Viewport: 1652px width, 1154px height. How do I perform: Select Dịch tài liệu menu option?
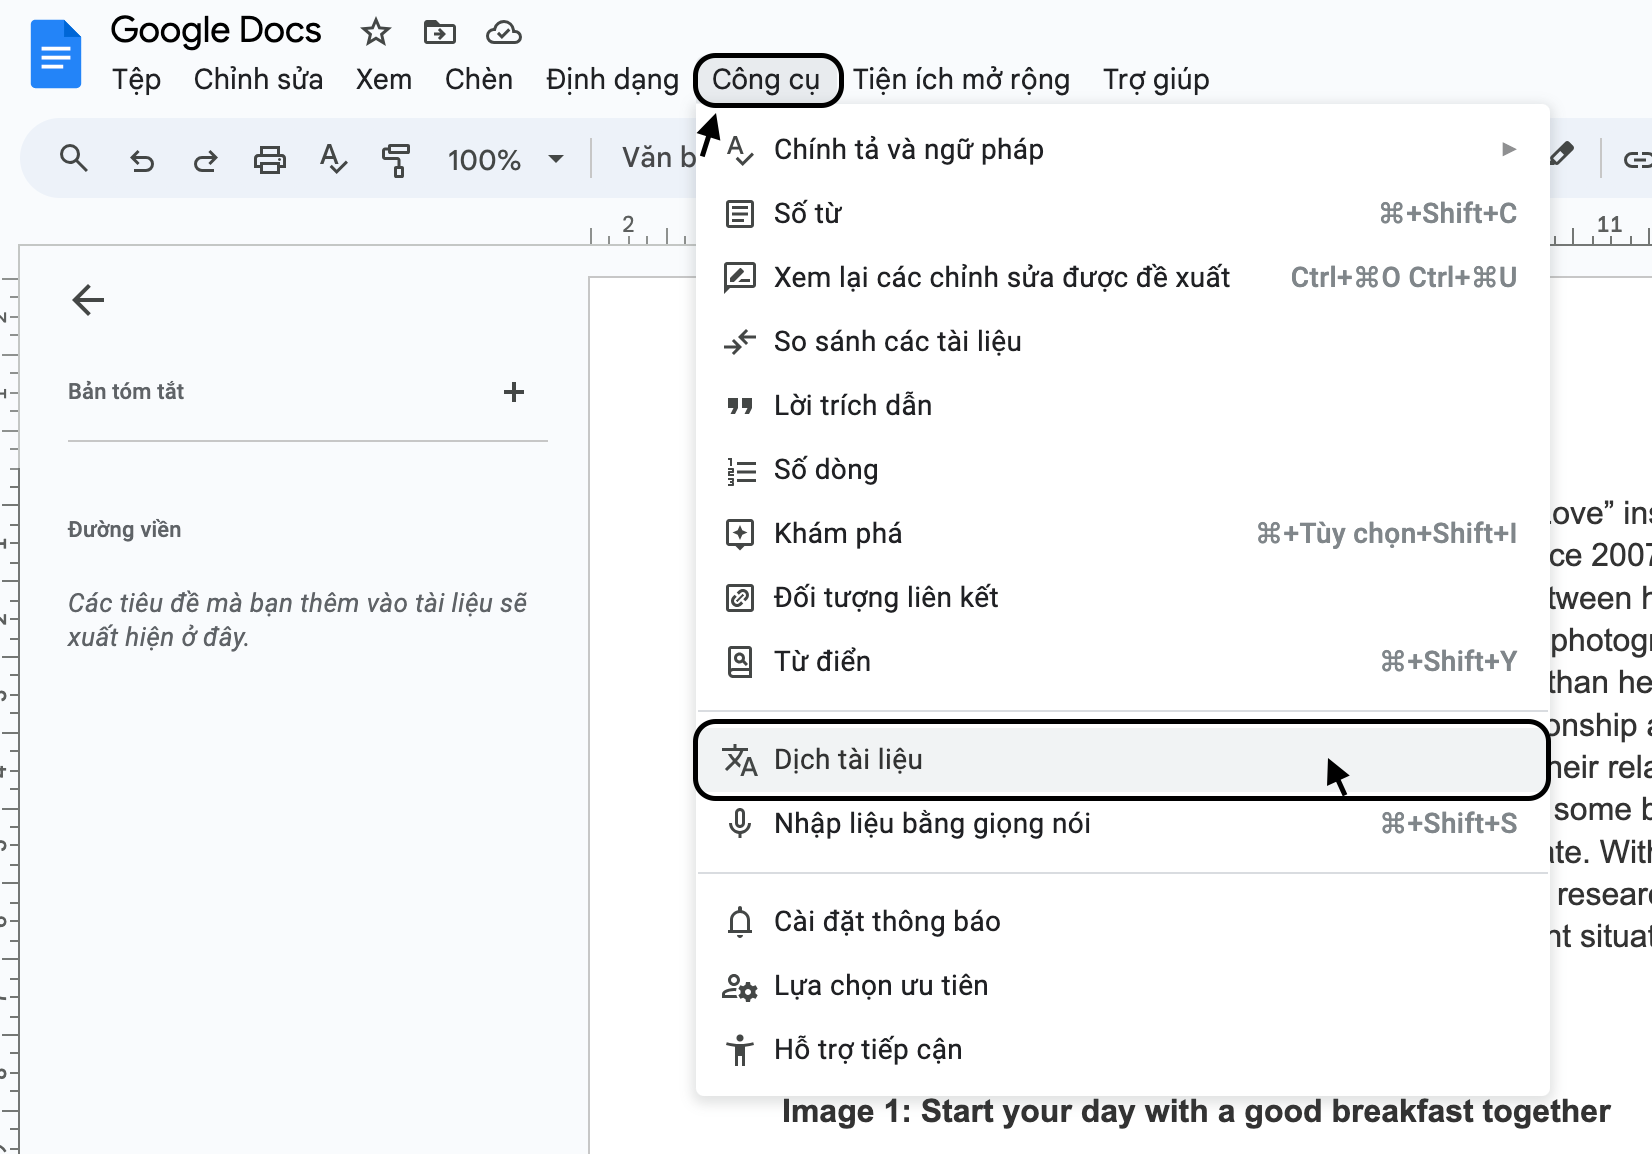pyautogui.click(x=1120, y=760)
